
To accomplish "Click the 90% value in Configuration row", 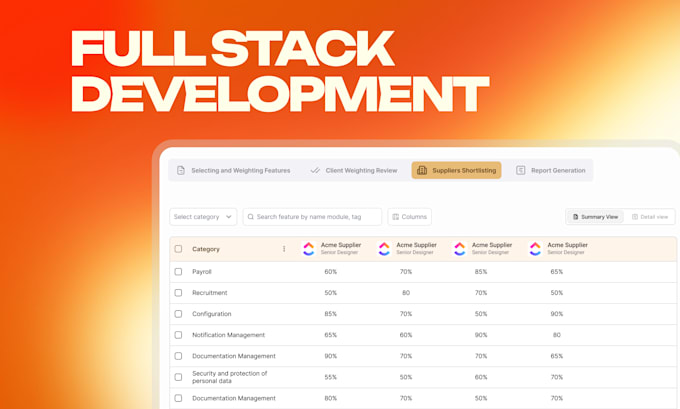I will coord(557,314).
